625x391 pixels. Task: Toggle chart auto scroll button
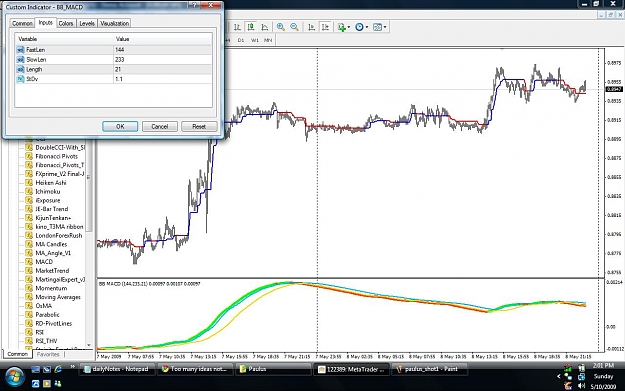312,27
